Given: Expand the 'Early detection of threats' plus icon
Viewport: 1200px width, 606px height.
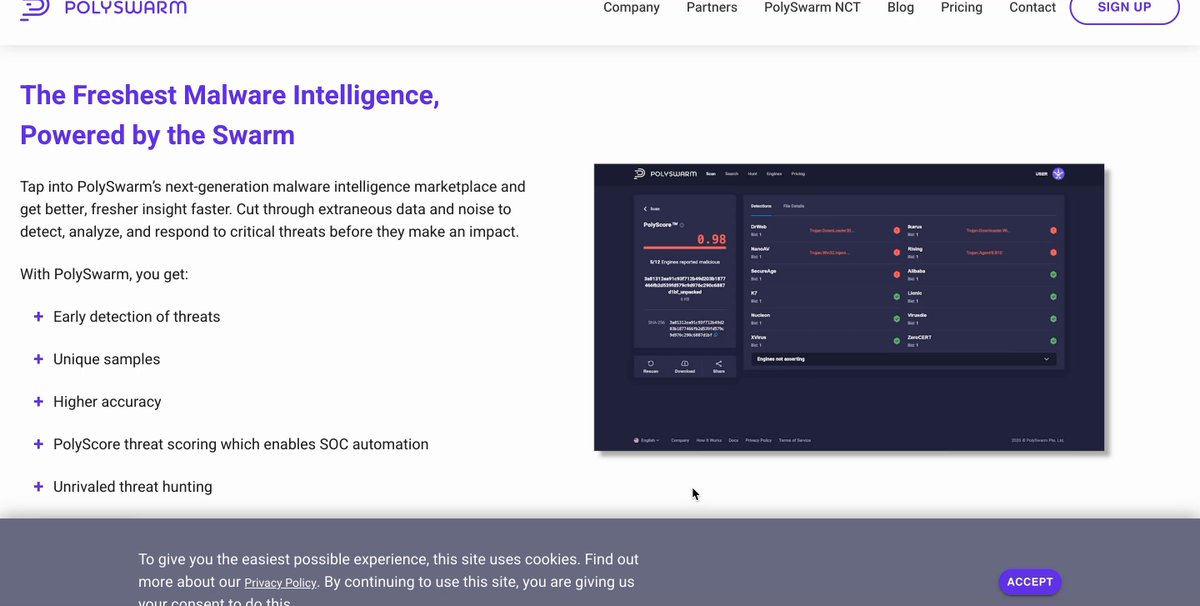Looking at the screenshot, I should [38, 316].
